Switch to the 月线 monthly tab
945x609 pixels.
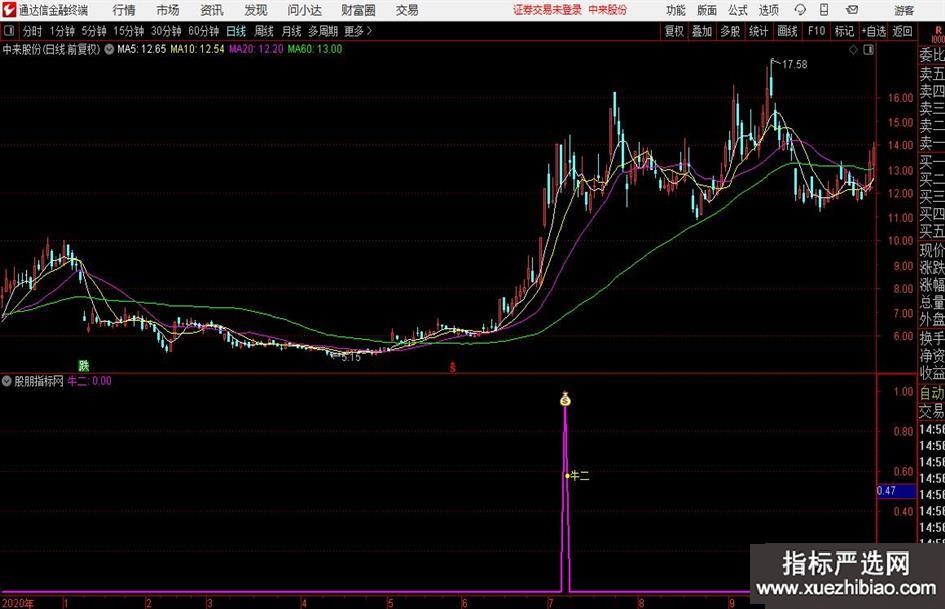coord(292,31)
